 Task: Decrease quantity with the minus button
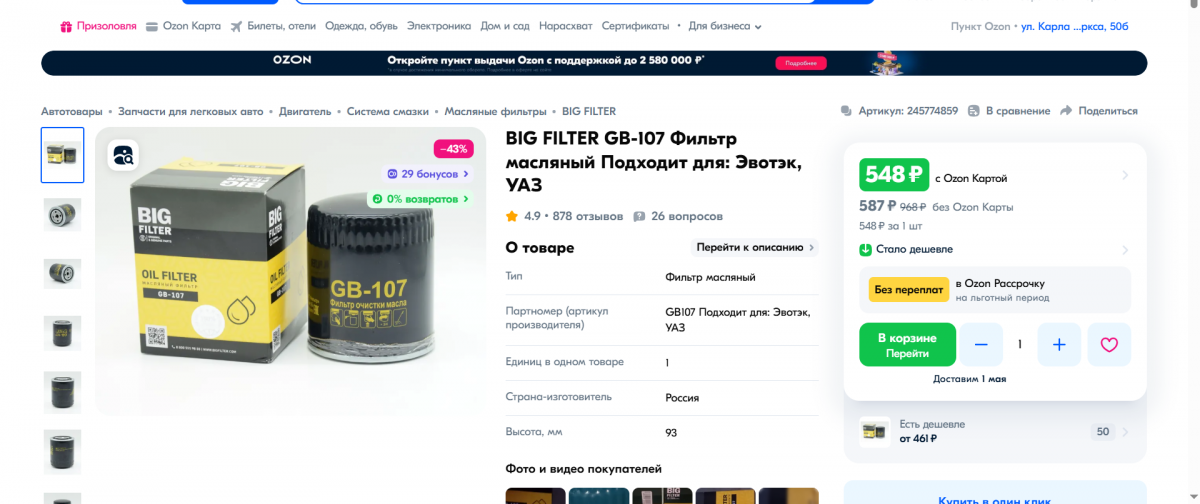tap(981, 345)
